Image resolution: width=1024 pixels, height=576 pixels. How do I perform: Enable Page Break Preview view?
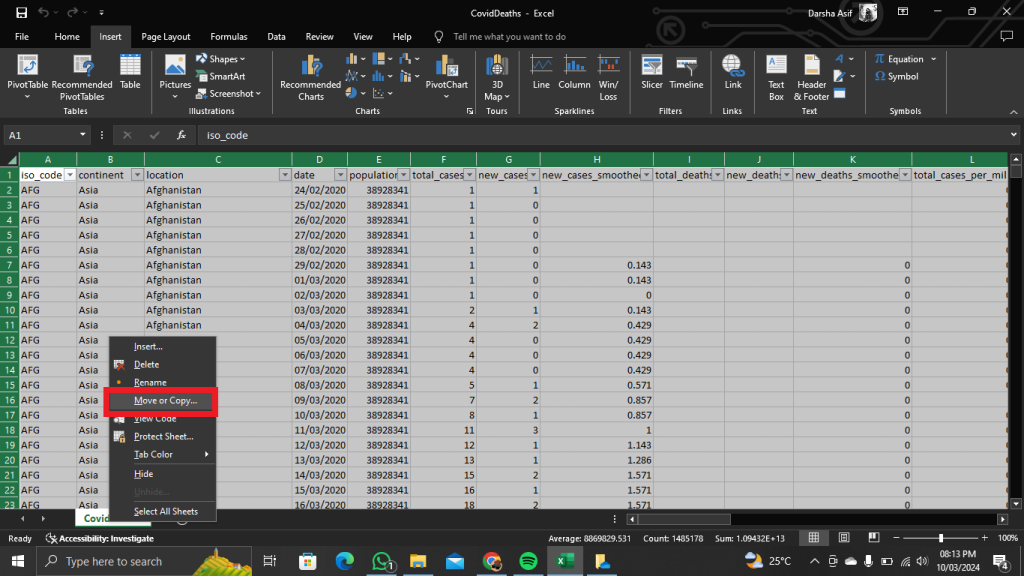tap(873, 538)
